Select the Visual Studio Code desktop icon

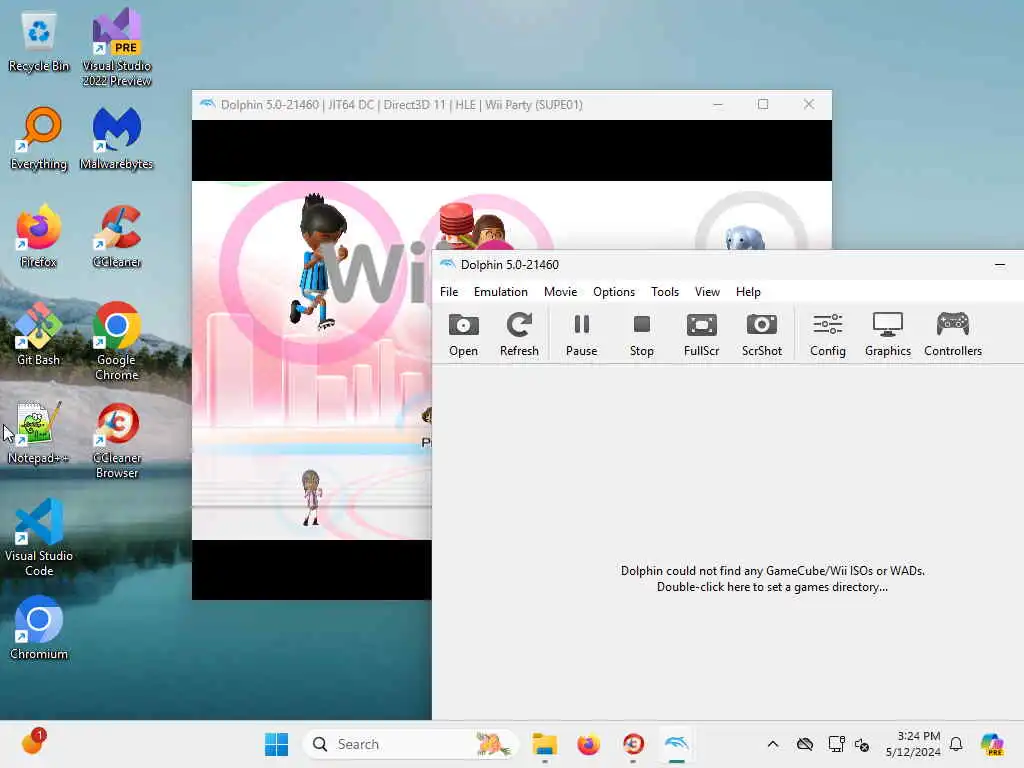39,537
